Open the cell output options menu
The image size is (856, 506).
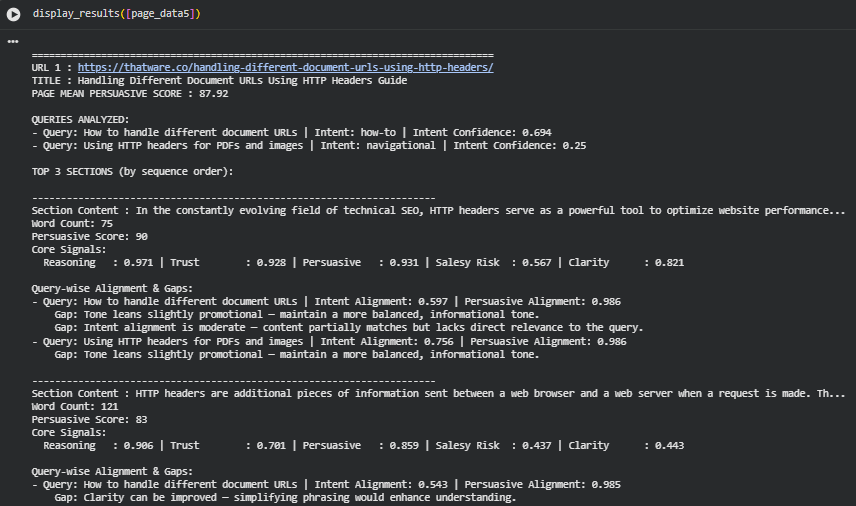[x=13, y=42]
